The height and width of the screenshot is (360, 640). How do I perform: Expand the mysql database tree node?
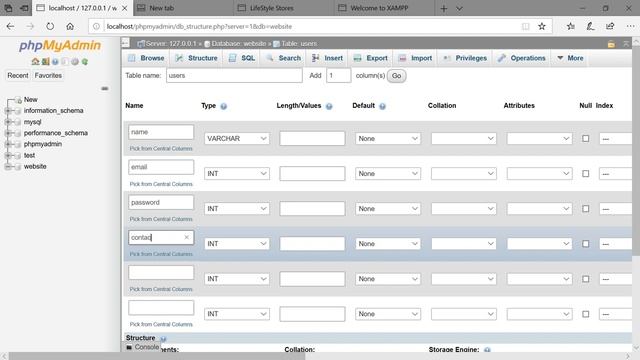tap(7, 122)
